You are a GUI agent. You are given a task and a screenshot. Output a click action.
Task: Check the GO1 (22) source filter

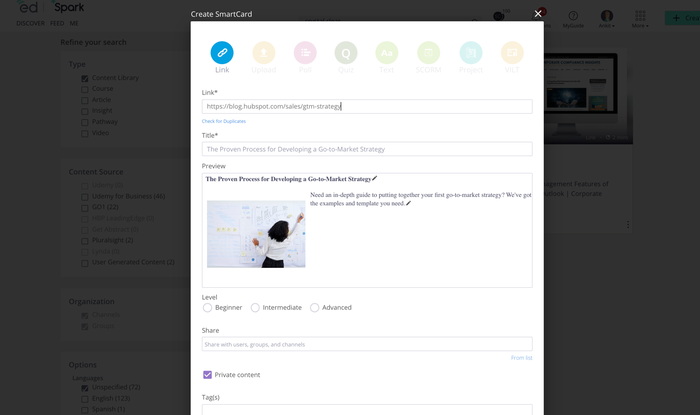click(x=85, y=208)
